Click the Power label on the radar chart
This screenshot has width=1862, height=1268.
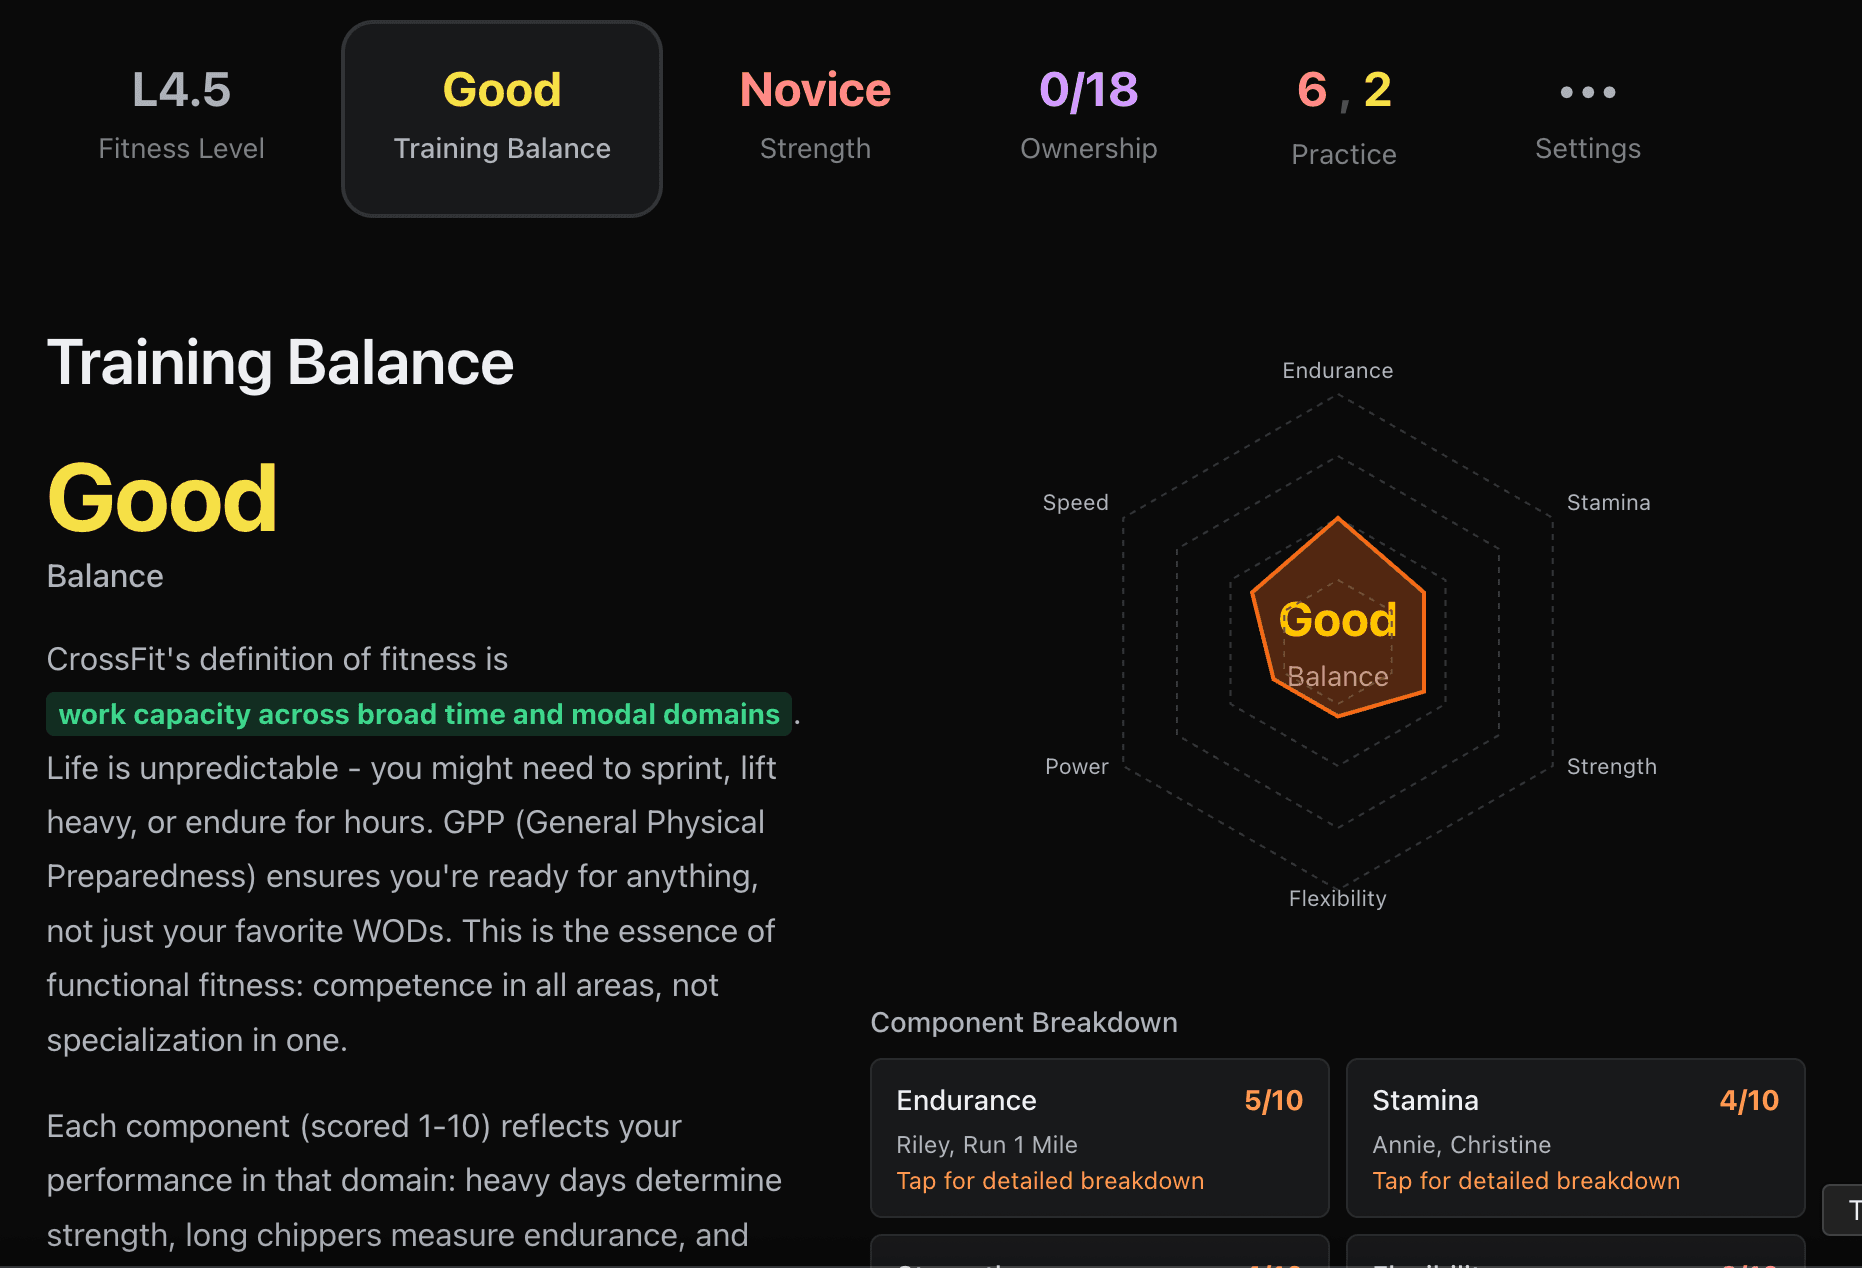click(1077, 766)
